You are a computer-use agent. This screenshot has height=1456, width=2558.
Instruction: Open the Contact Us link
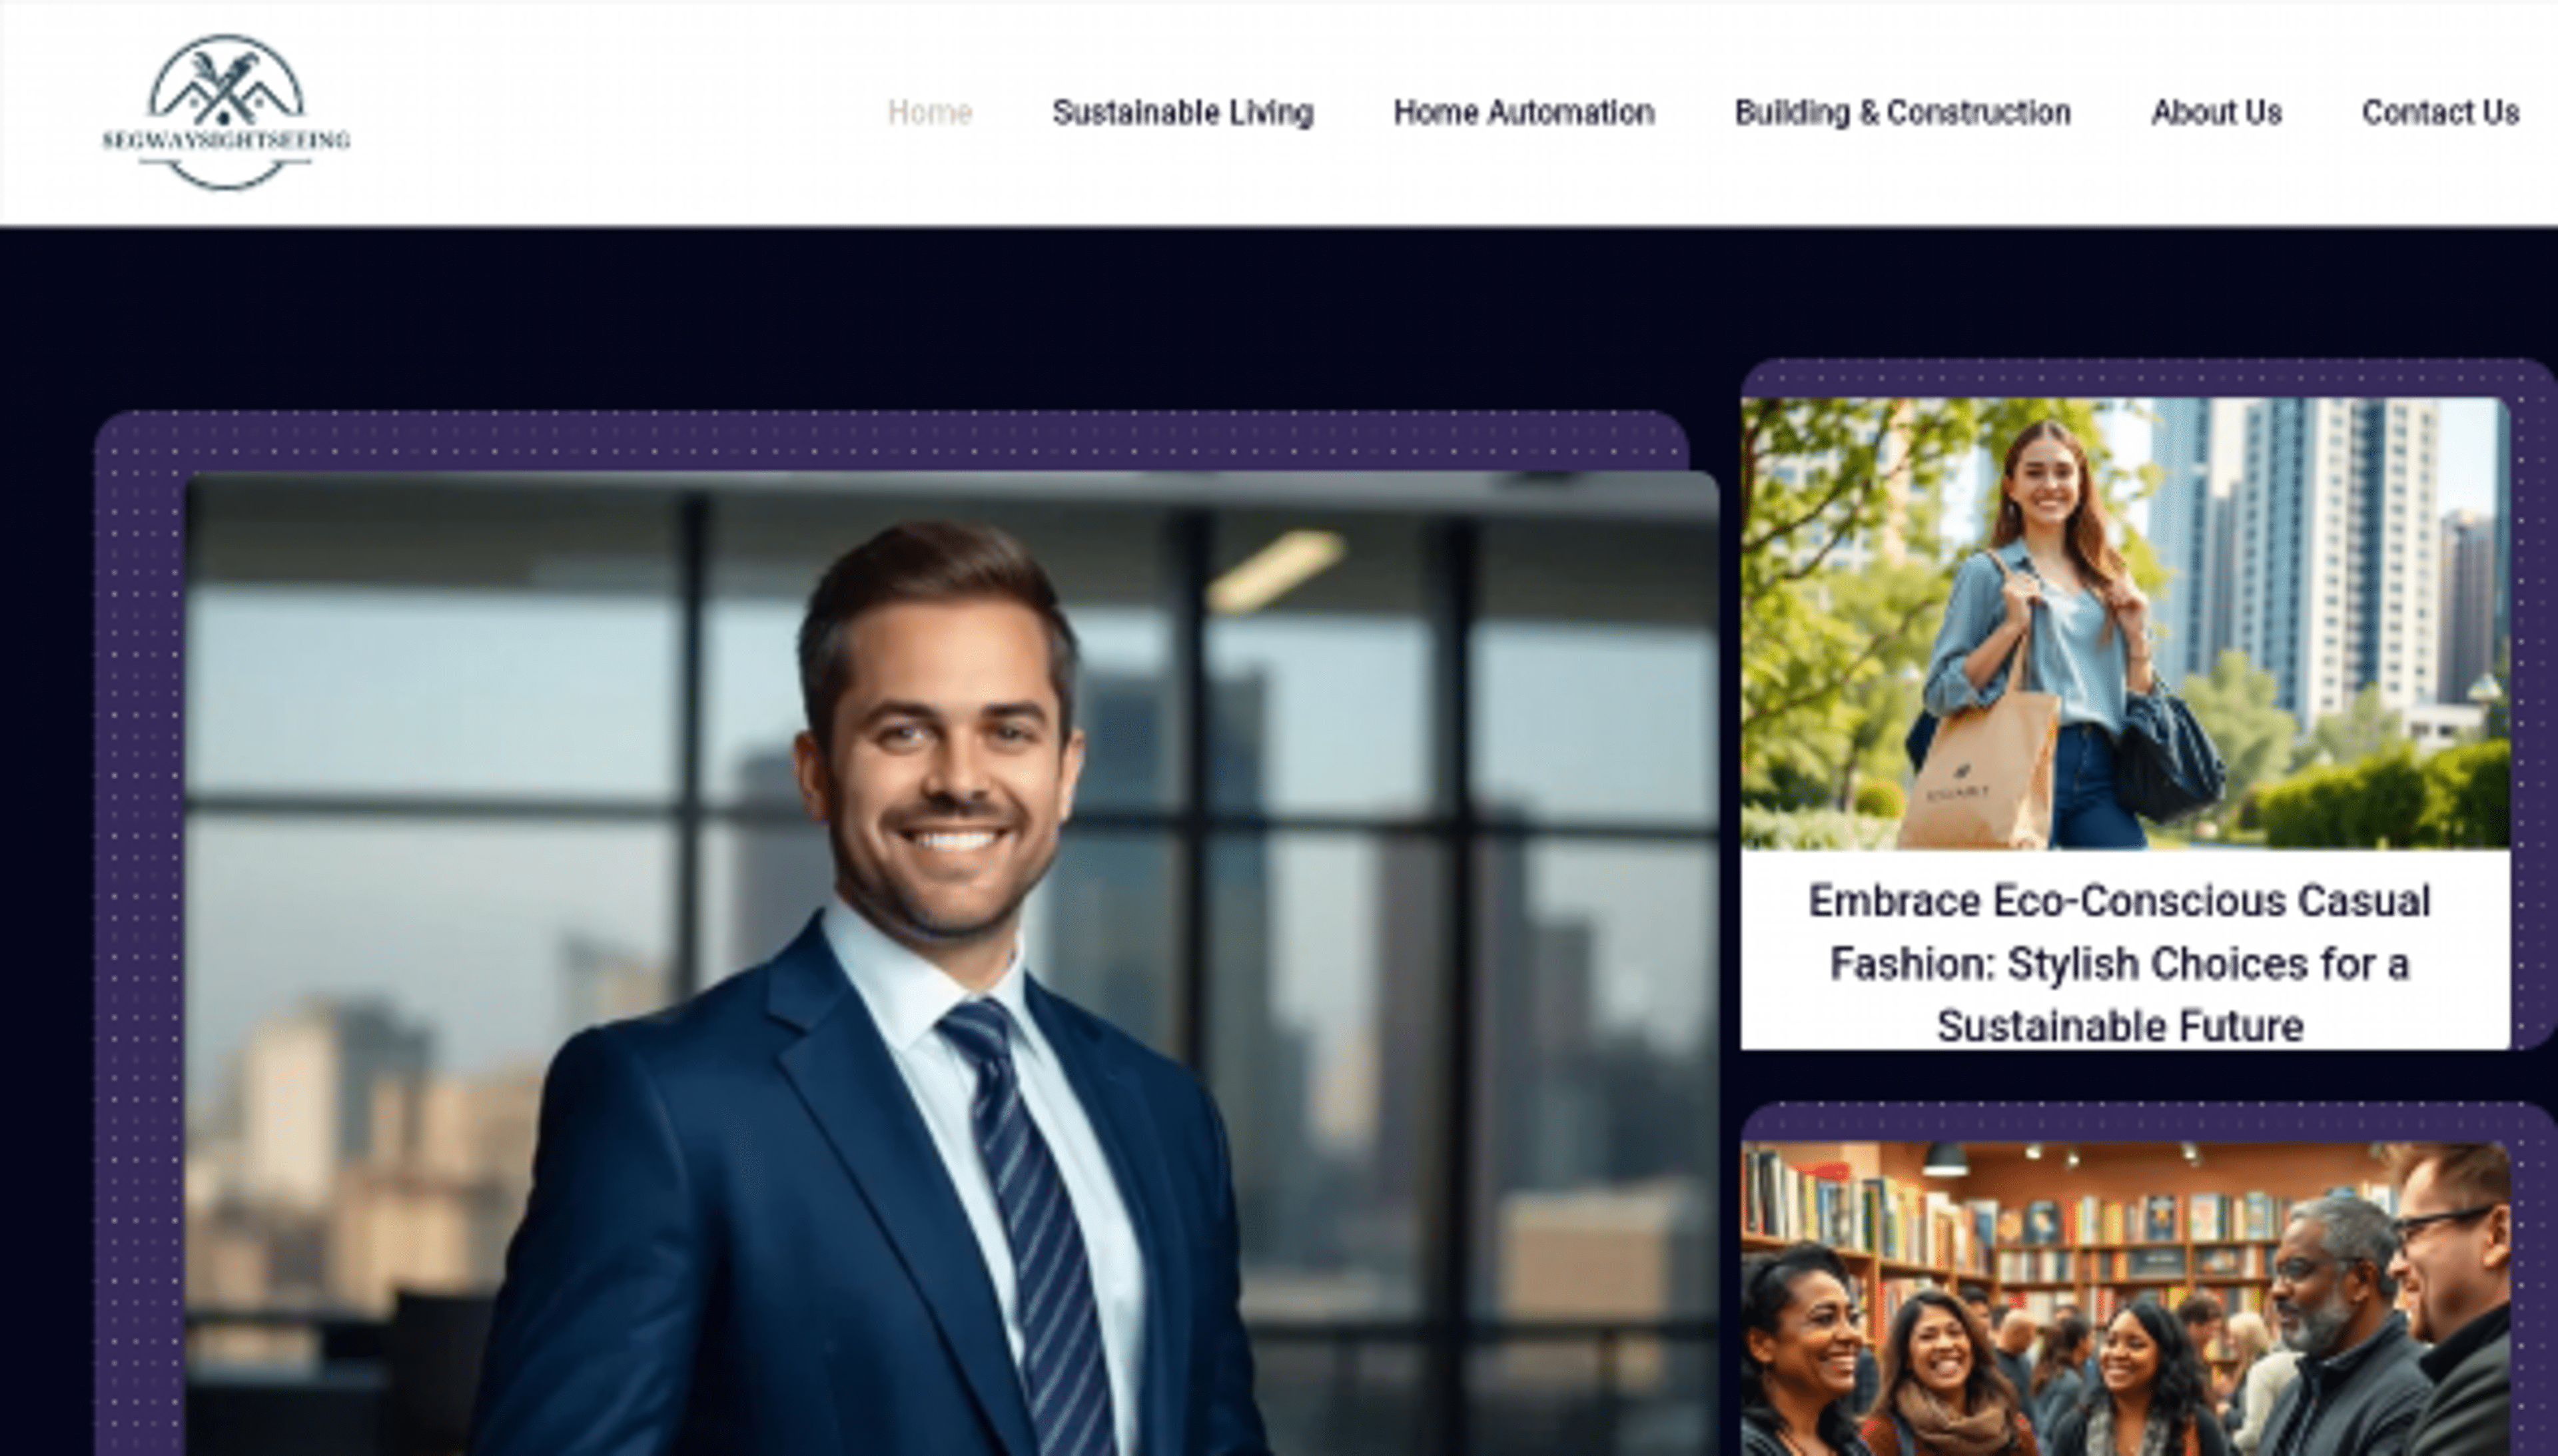click(2440, 112)
